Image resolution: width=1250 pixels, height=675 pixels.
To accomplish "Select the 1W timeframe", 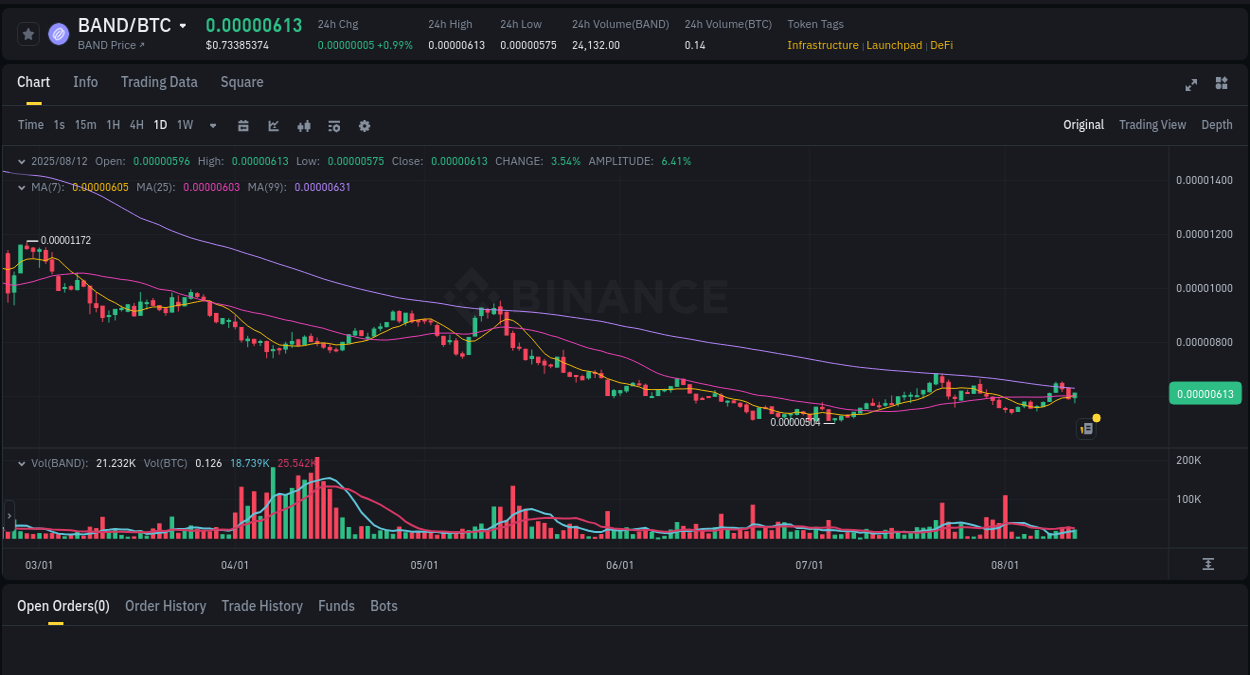I will pos(184,125).
